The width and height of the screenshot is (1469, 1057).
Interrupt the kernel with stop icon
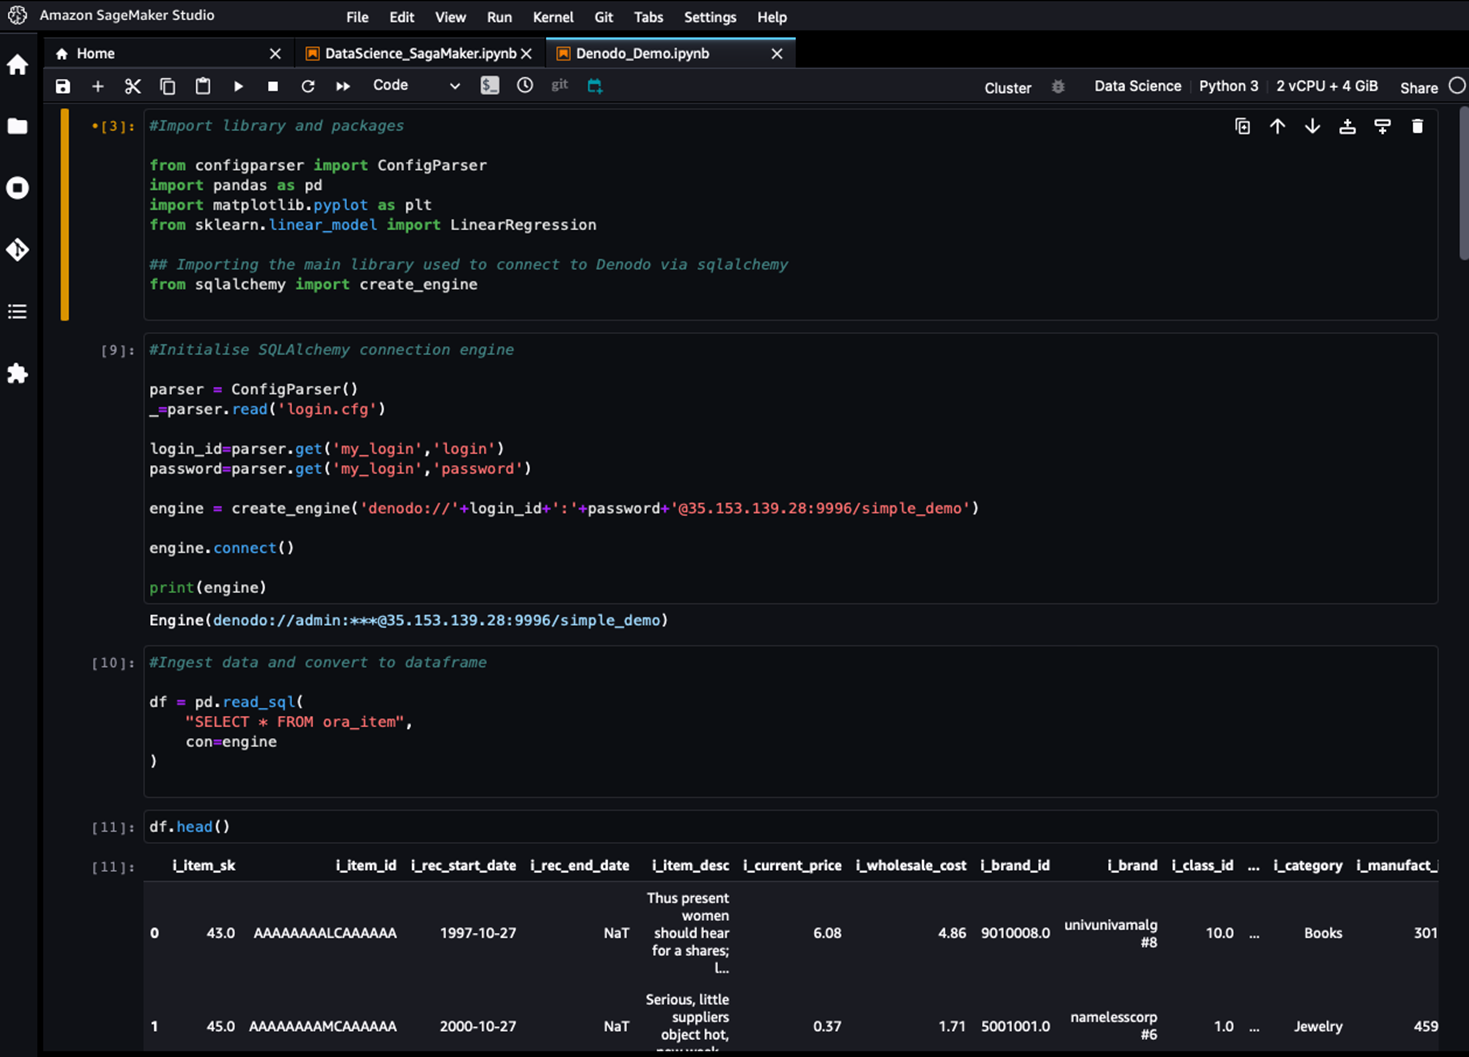pos(273,87)
